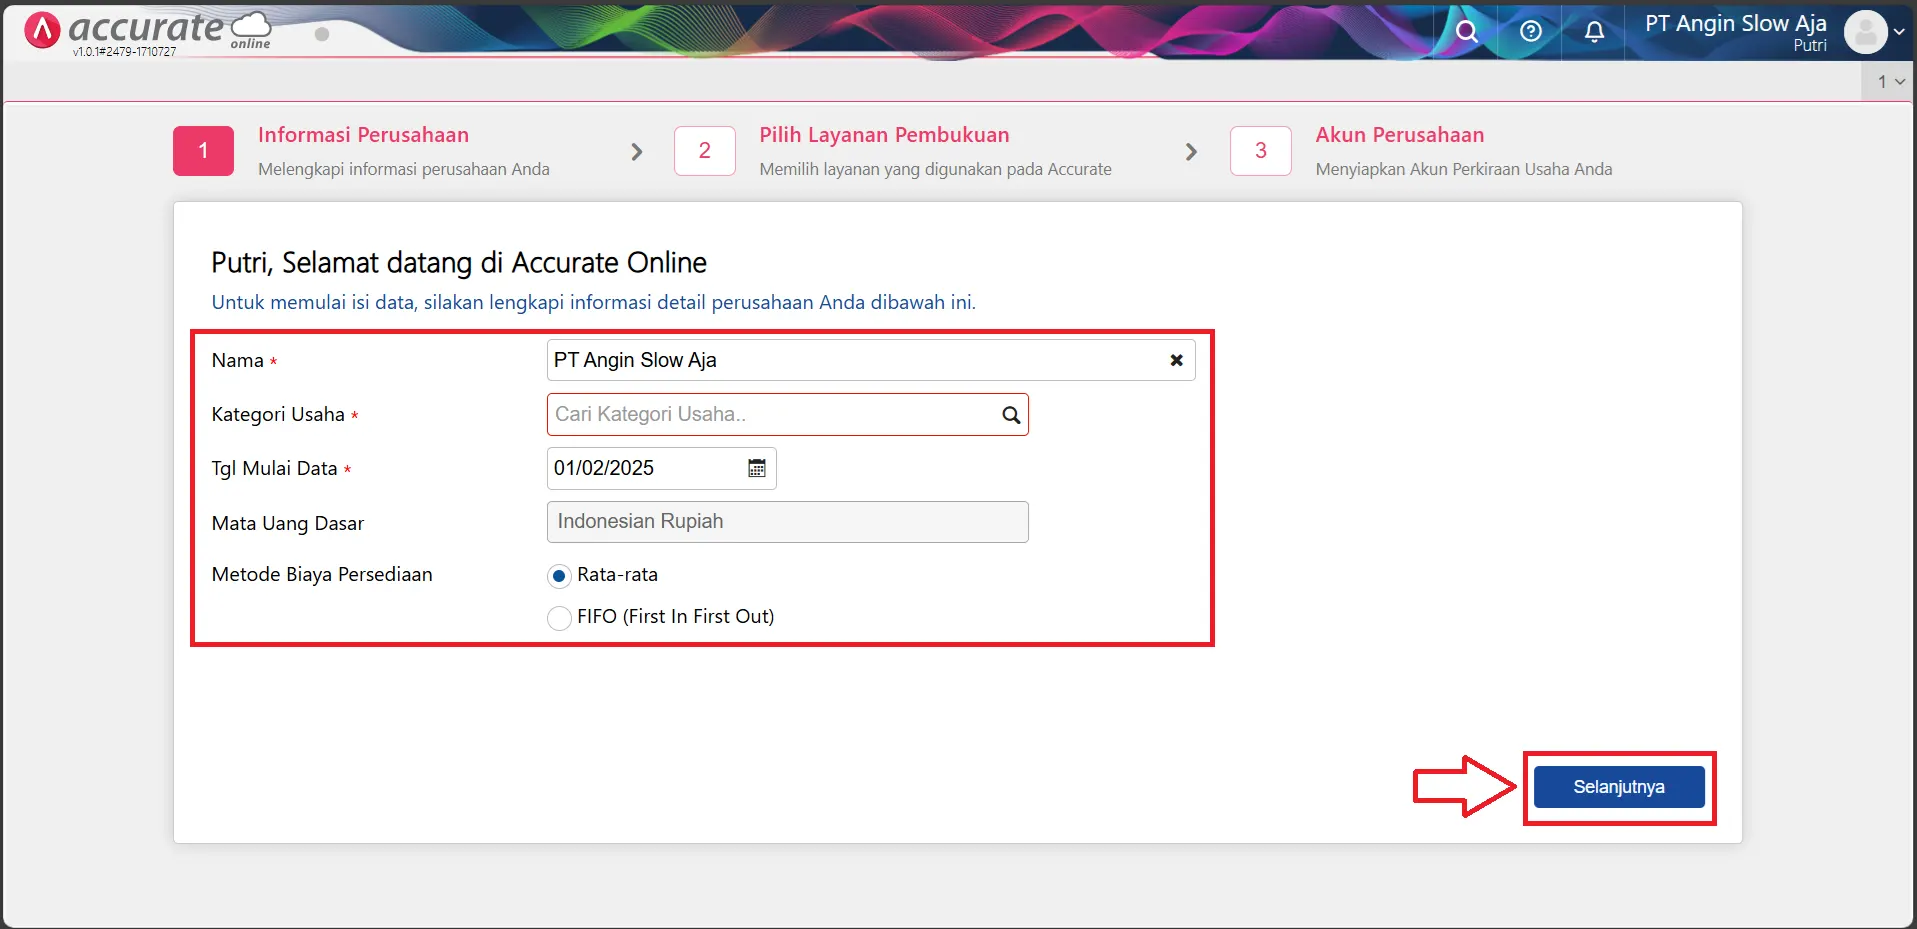The image size is (1917, 929).
Task: Go to step 1 number box
Action: (203, 151)
